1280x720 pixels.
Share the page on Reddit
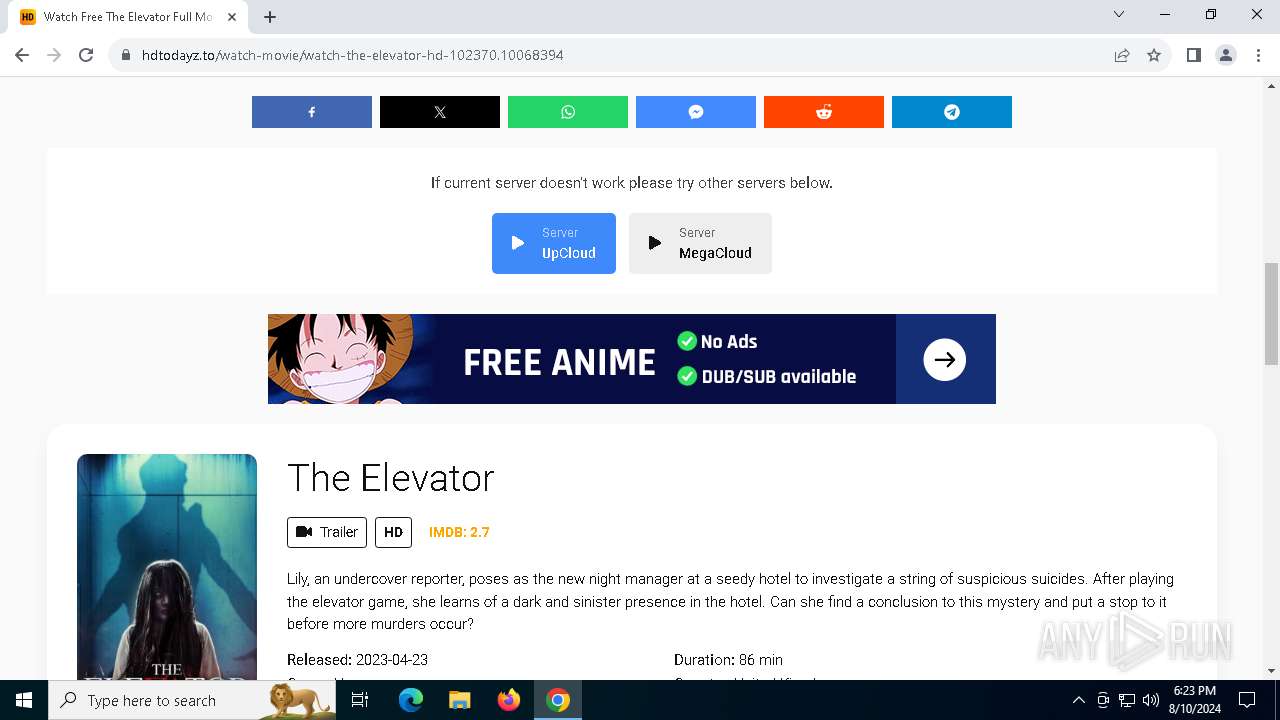[x=824, y=112]
